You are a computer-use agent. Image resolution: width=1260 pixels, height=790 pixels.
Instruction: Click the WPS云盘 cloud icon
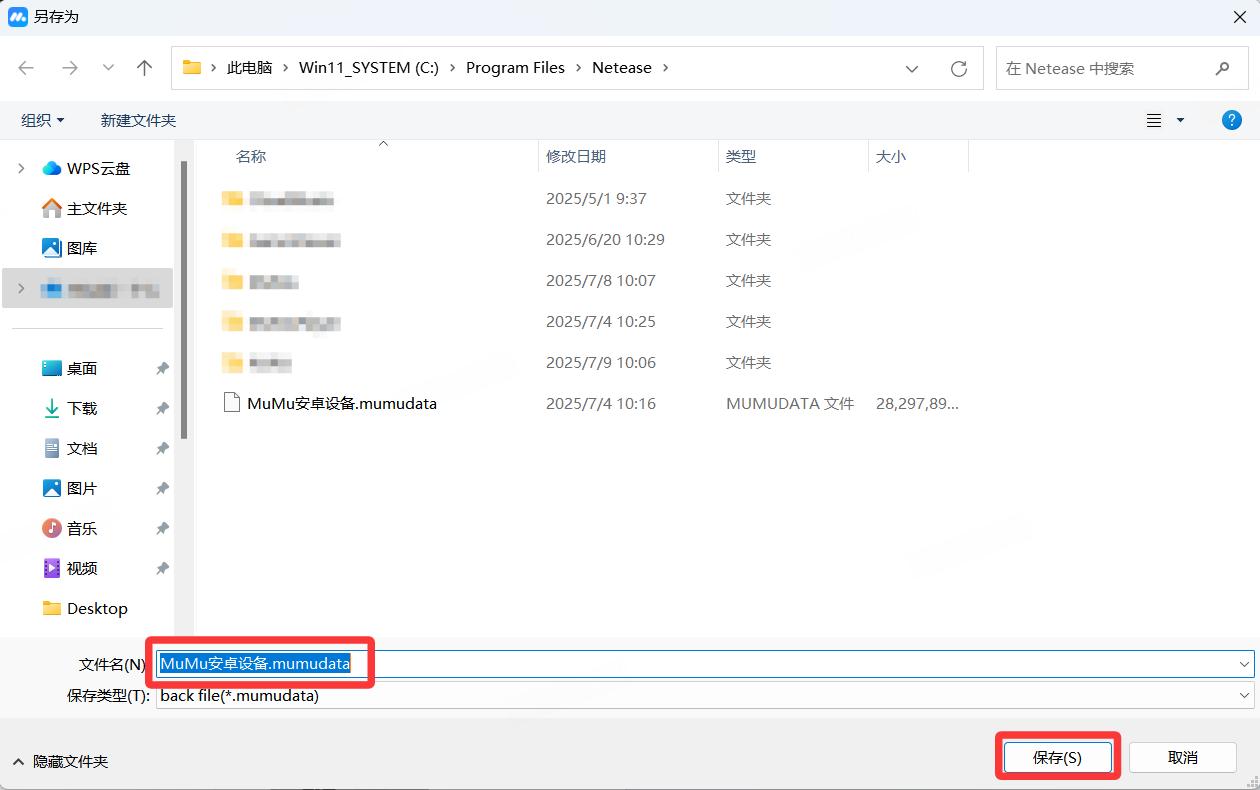point(52,169)
